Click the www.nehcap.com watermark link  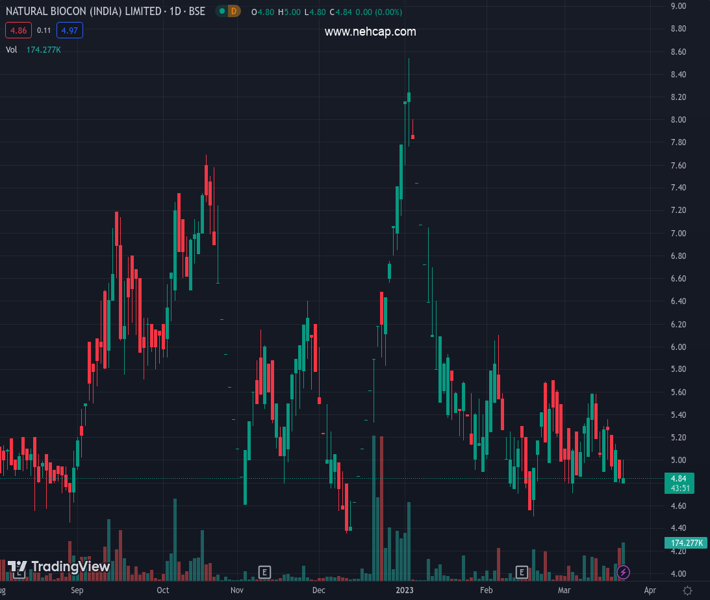(370, 32)
